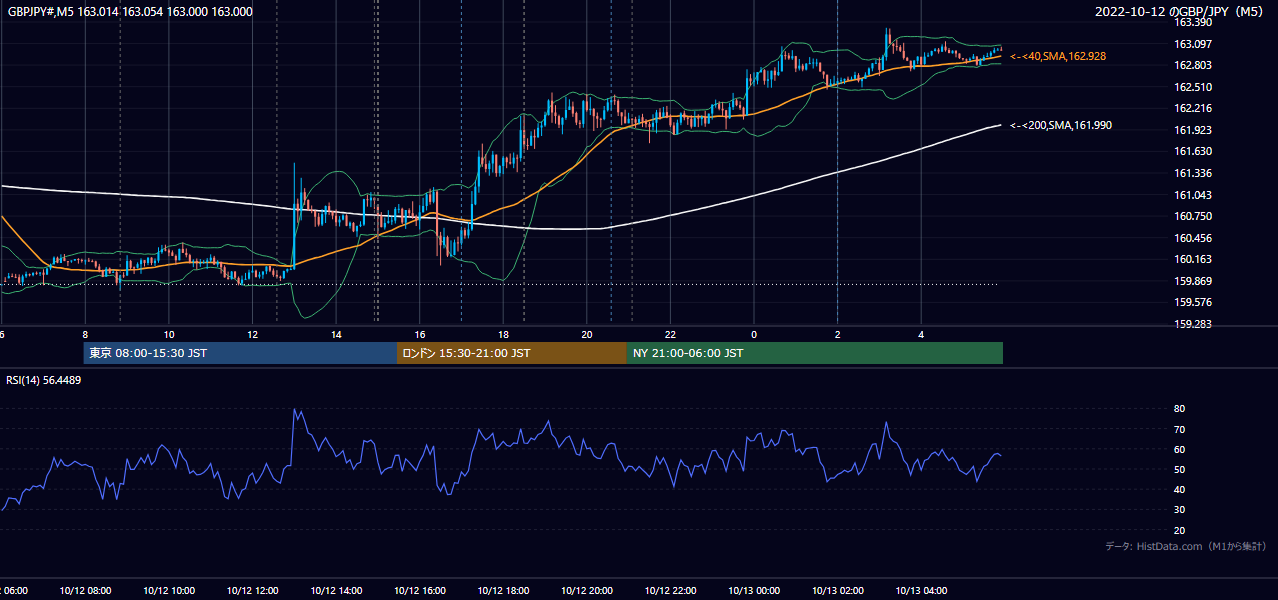Click price axis value 160.163
The height and width of the screenshot is (600, 1278).
1193,259
